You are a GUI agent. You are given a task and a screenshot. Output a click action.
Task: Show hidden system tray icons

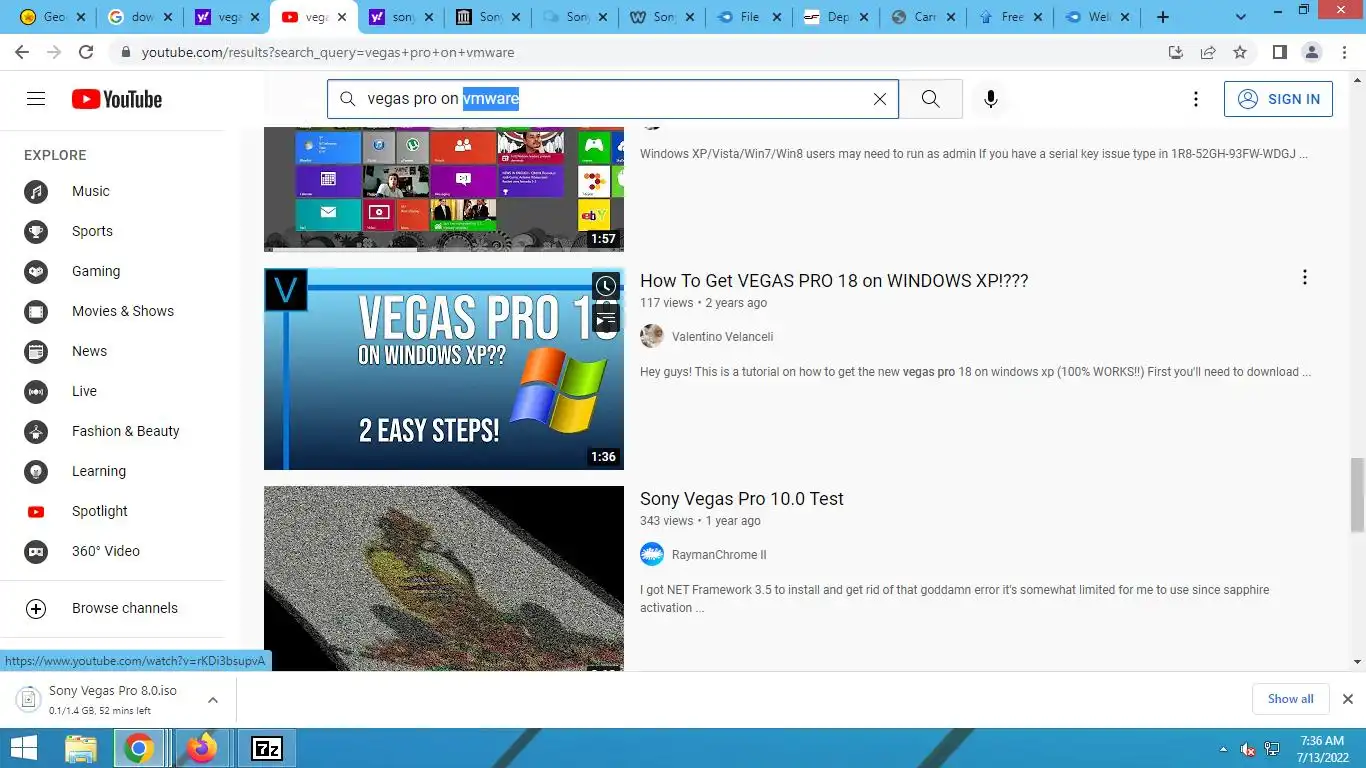[x=1223, y=749]
